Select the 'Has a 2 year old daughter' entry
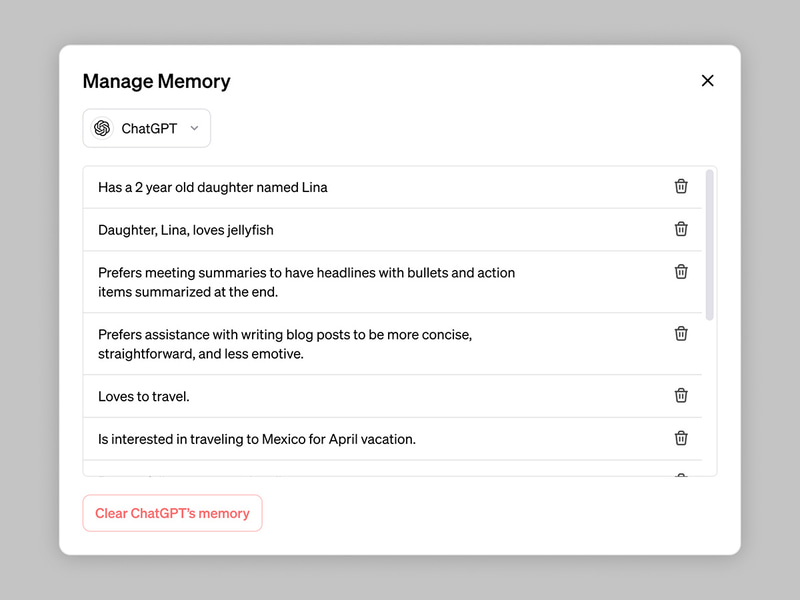800x600 pixels. coord(213,187)
